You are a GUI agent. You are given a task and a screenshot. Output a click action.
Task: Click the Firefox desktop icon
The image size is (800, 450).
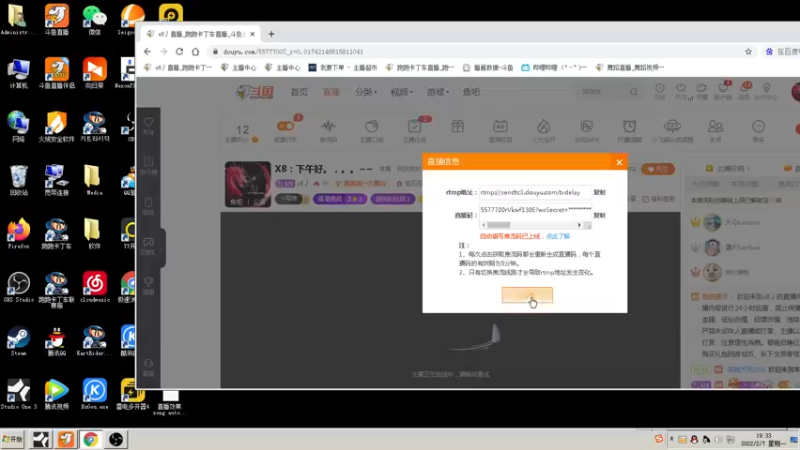pos(18,233)
